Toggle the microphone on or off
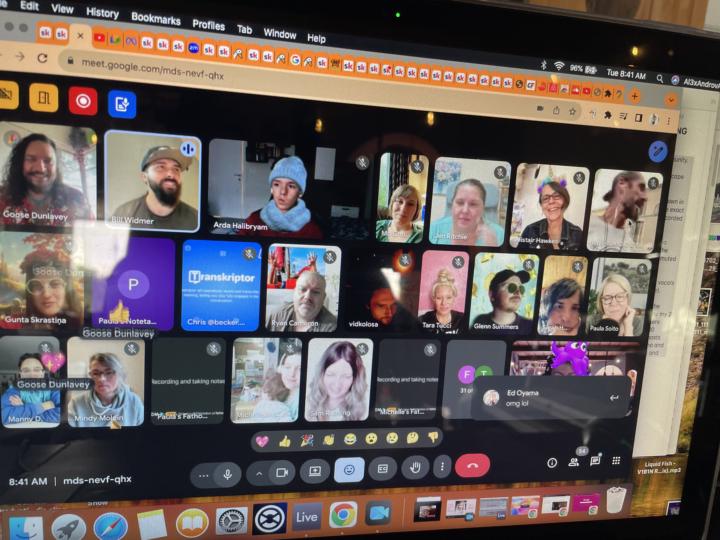The height and width of the screenshot is (540, 720). [x=227, y=474]
